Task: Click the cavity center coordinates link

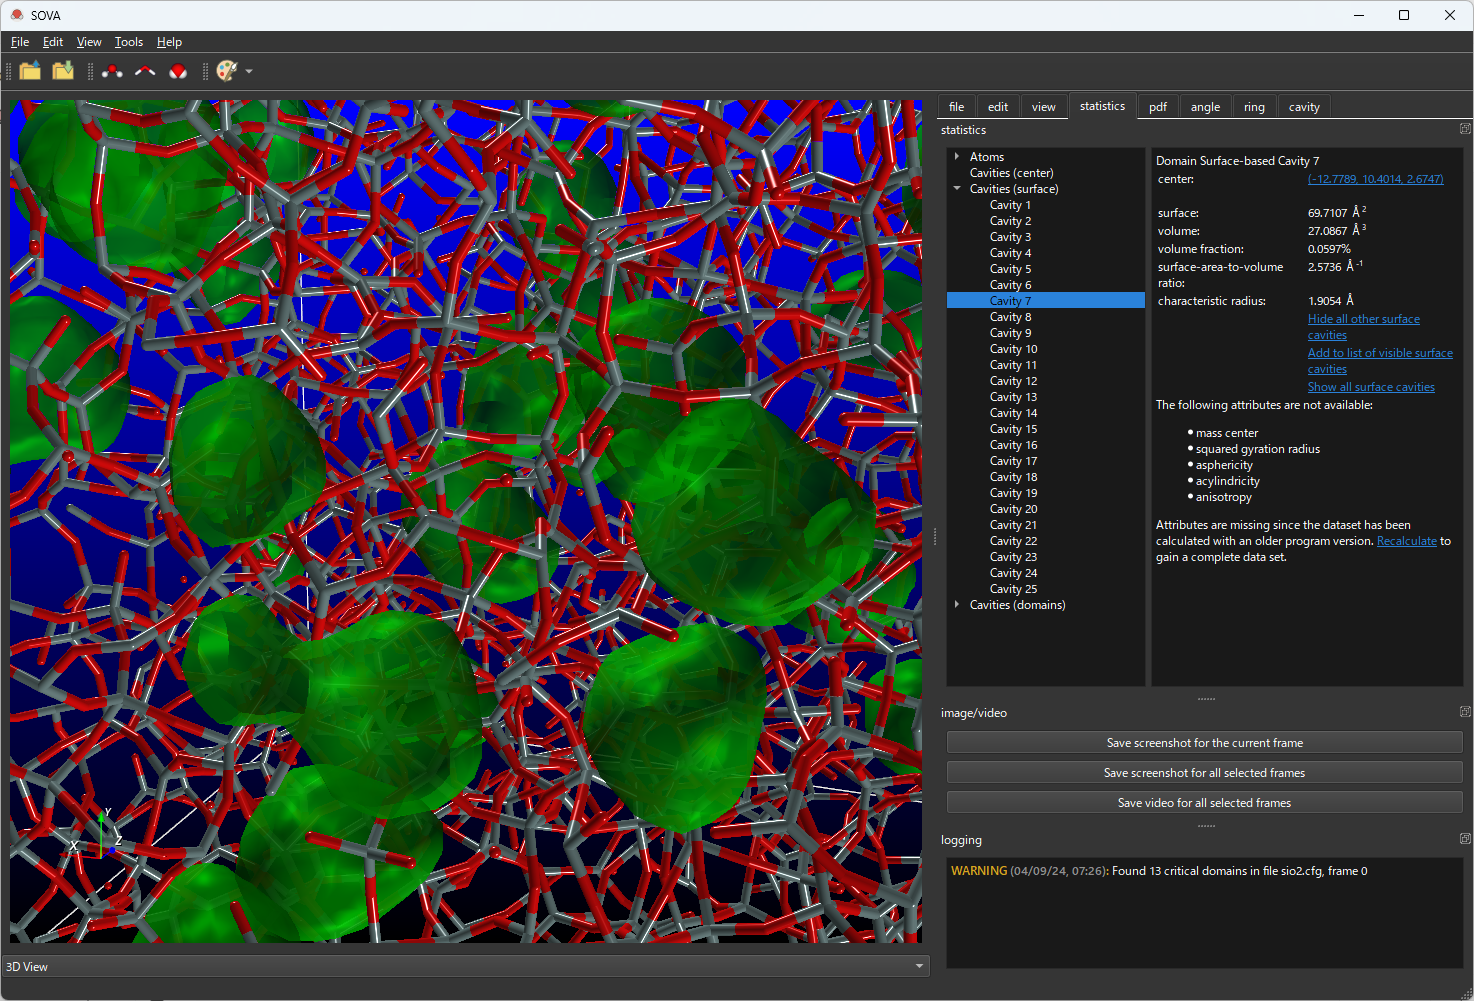Action: 1375,179
